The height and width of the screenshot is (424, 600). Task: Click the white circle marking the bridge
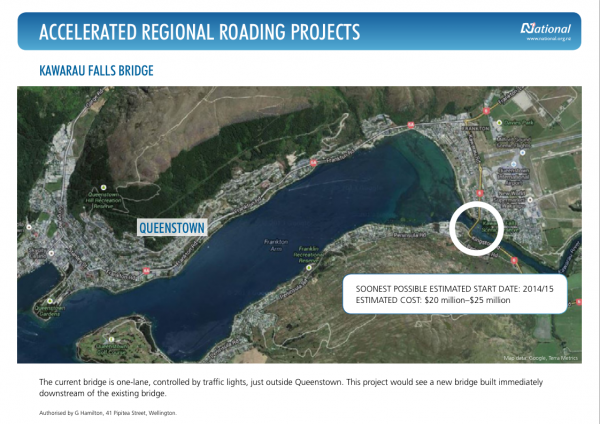click(477, 228)
